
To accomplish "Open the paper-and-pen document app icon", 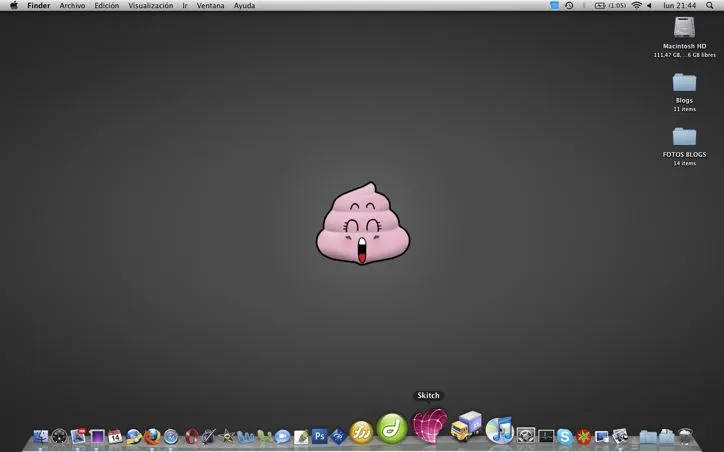I will click(x=301, y=436).
